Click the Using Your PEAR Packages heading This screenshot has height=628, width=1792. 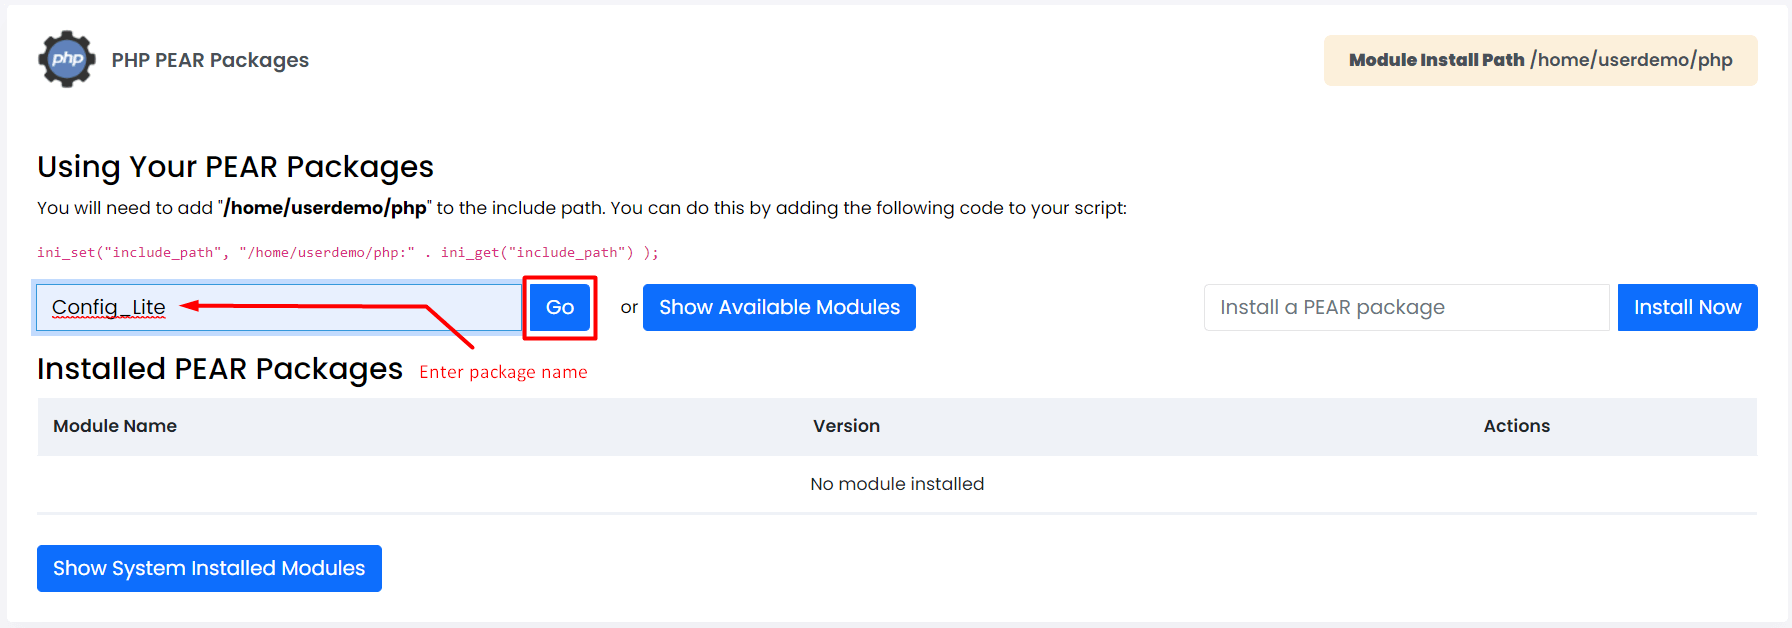(x=235, y=167)
